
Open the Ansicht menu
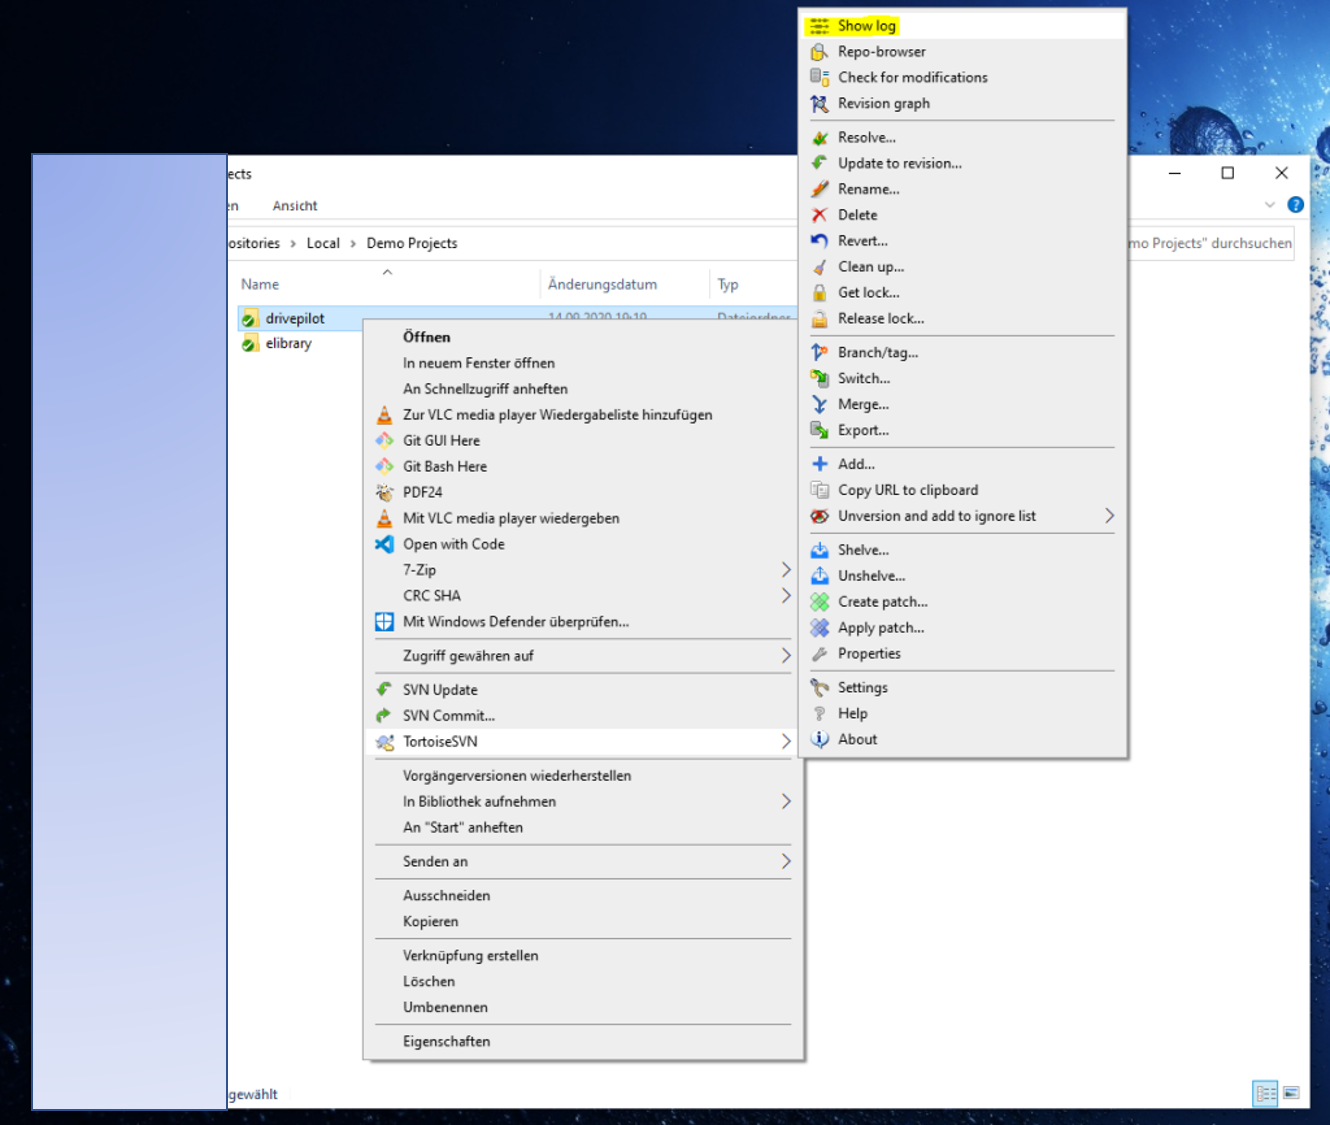pyautogui.click(x=294, y=206)
